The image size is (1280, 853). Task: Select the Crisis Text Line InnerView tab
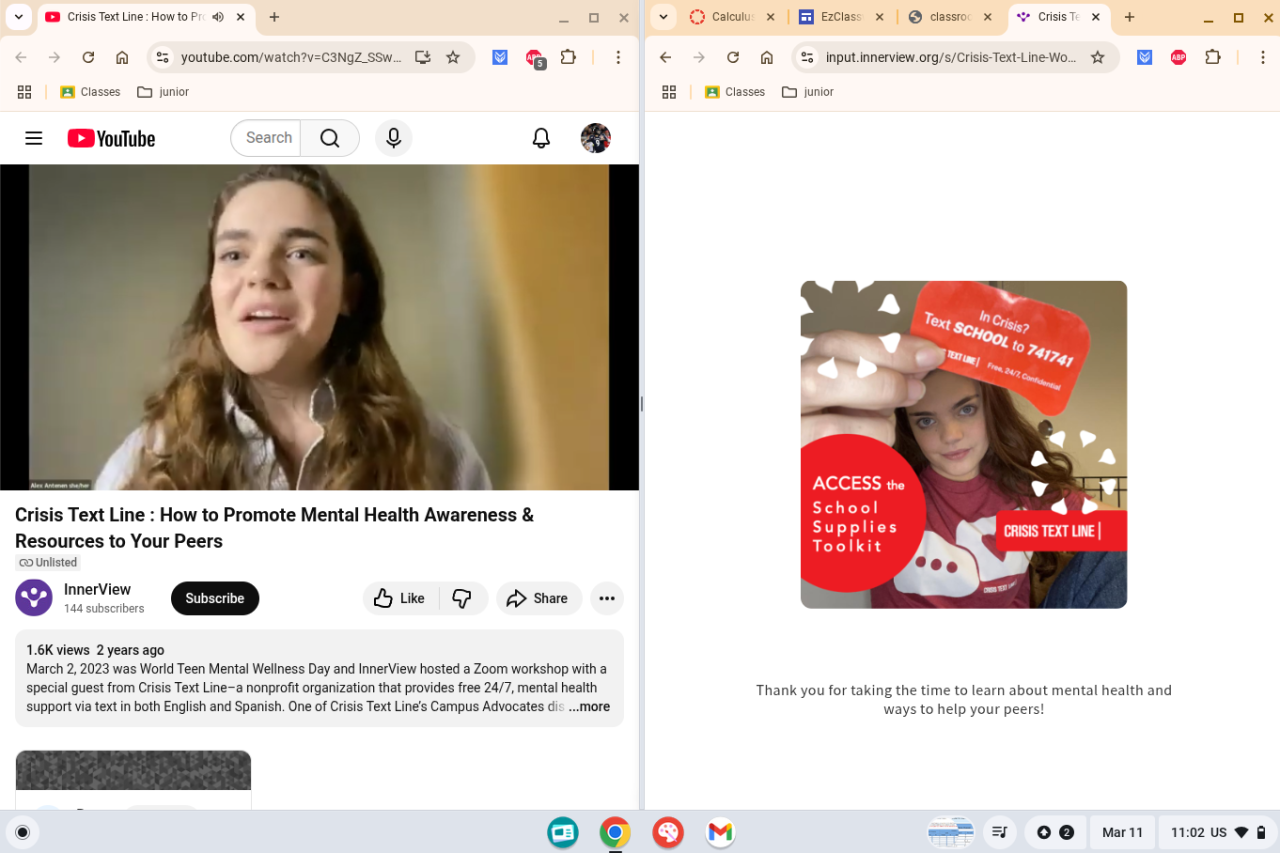tap(1047, 17)
